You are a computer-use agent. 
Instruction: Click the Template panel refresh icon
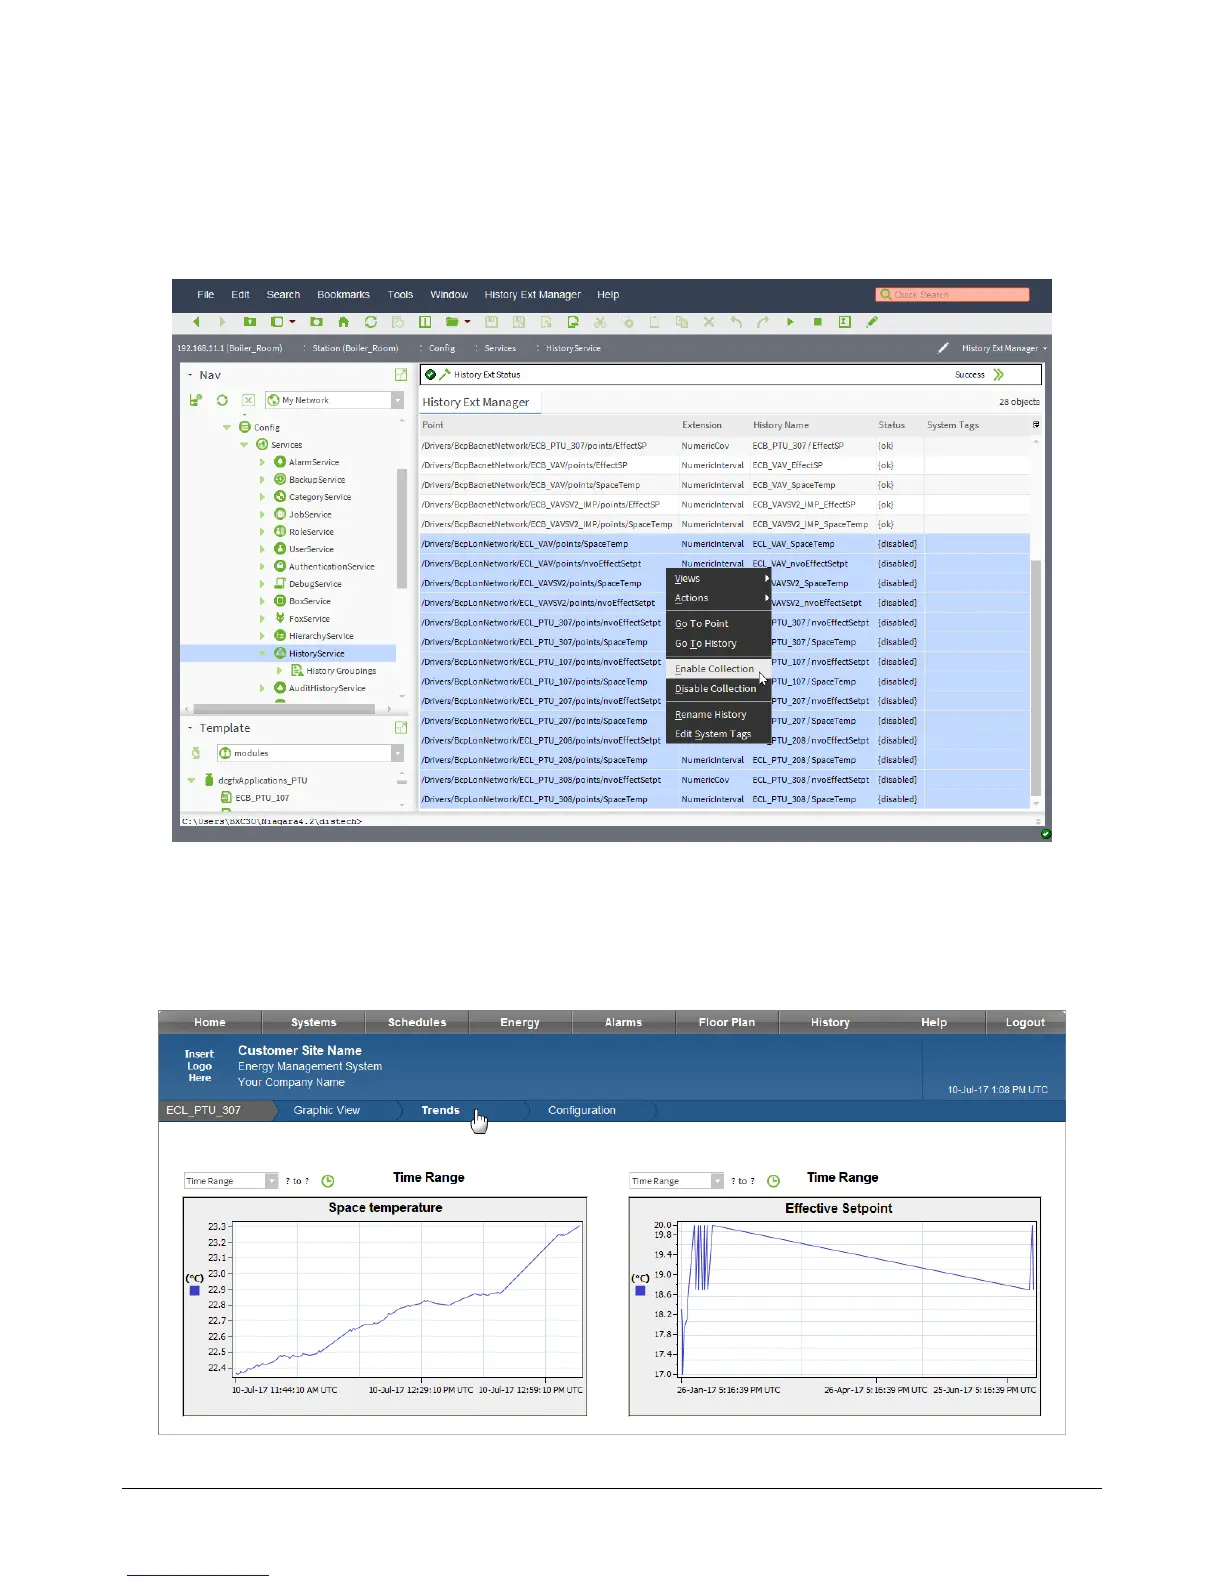[x=196, y=753]
